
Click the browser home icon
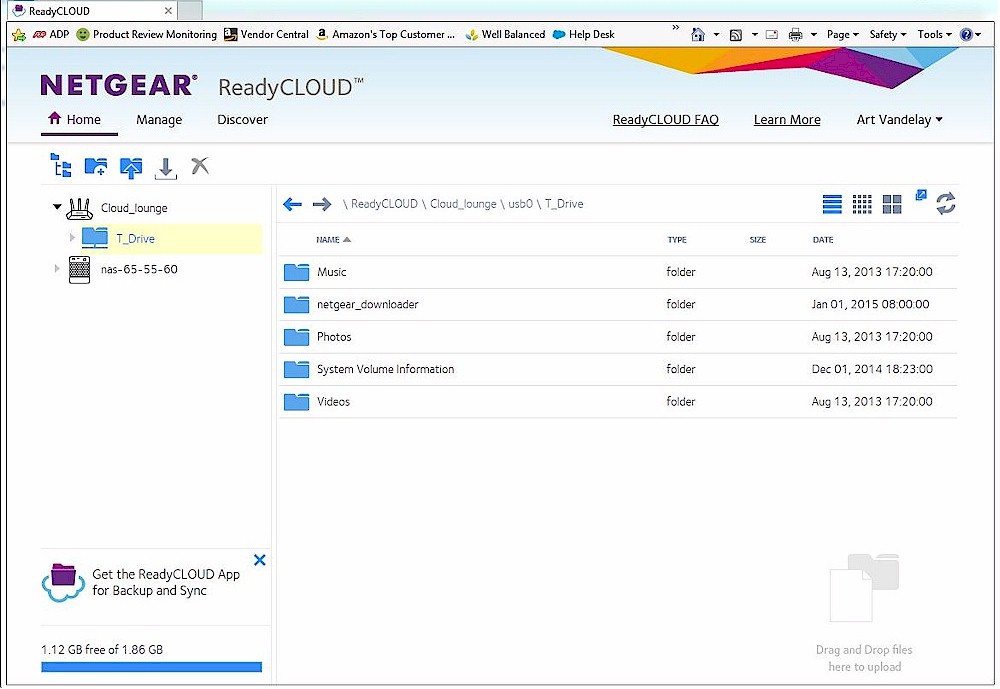pyautogui.click(x=698, y=34)
